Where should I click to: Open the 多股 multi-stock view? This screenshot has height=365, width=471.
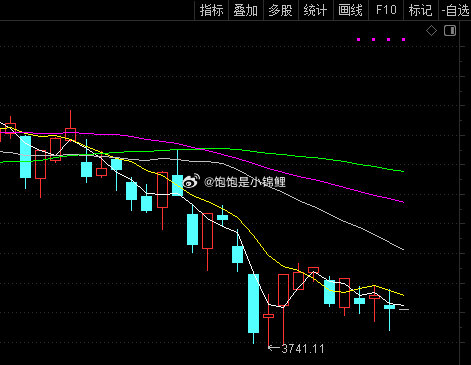coord(281,10)
